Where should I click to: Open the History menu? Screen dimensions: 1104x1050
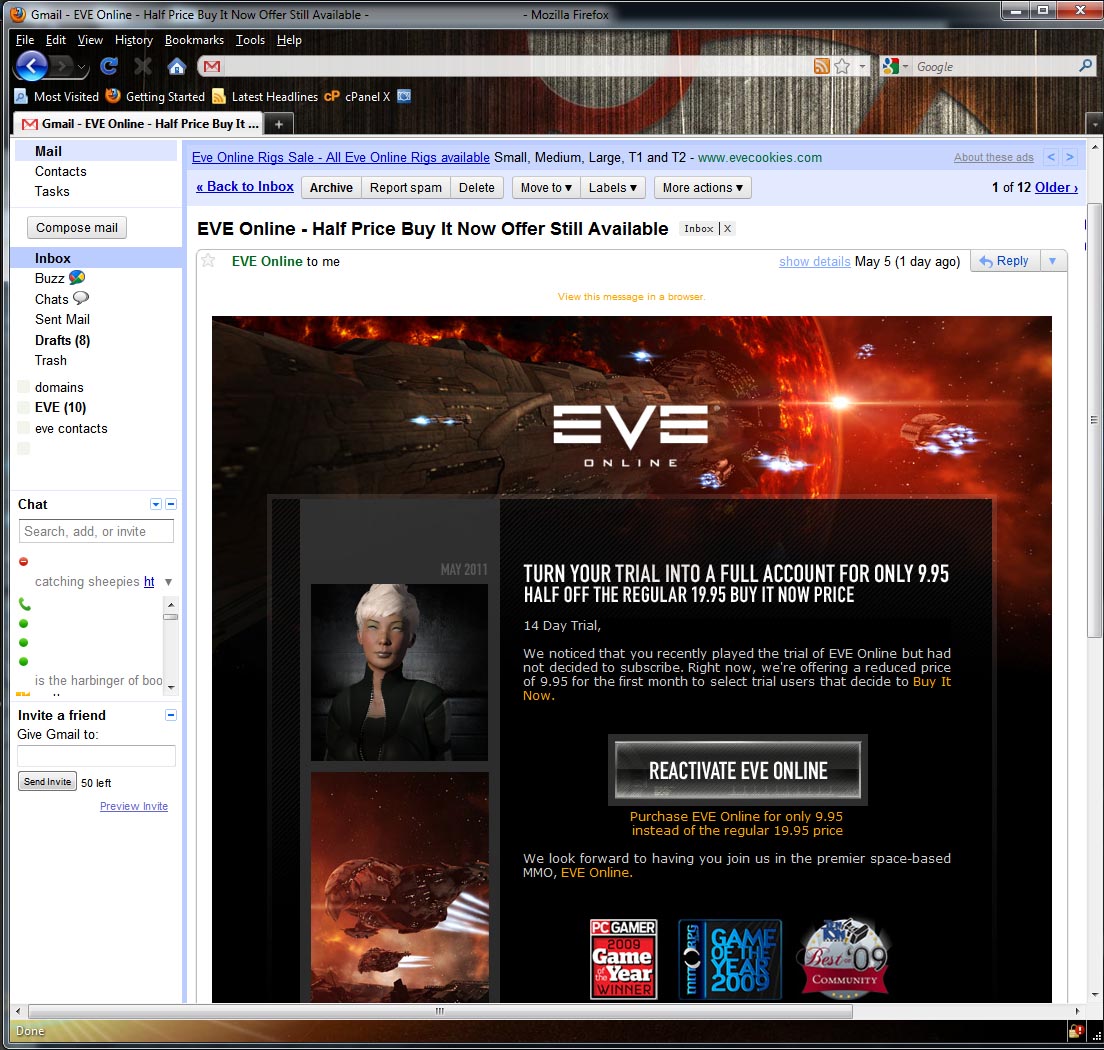tap(134, 40)
